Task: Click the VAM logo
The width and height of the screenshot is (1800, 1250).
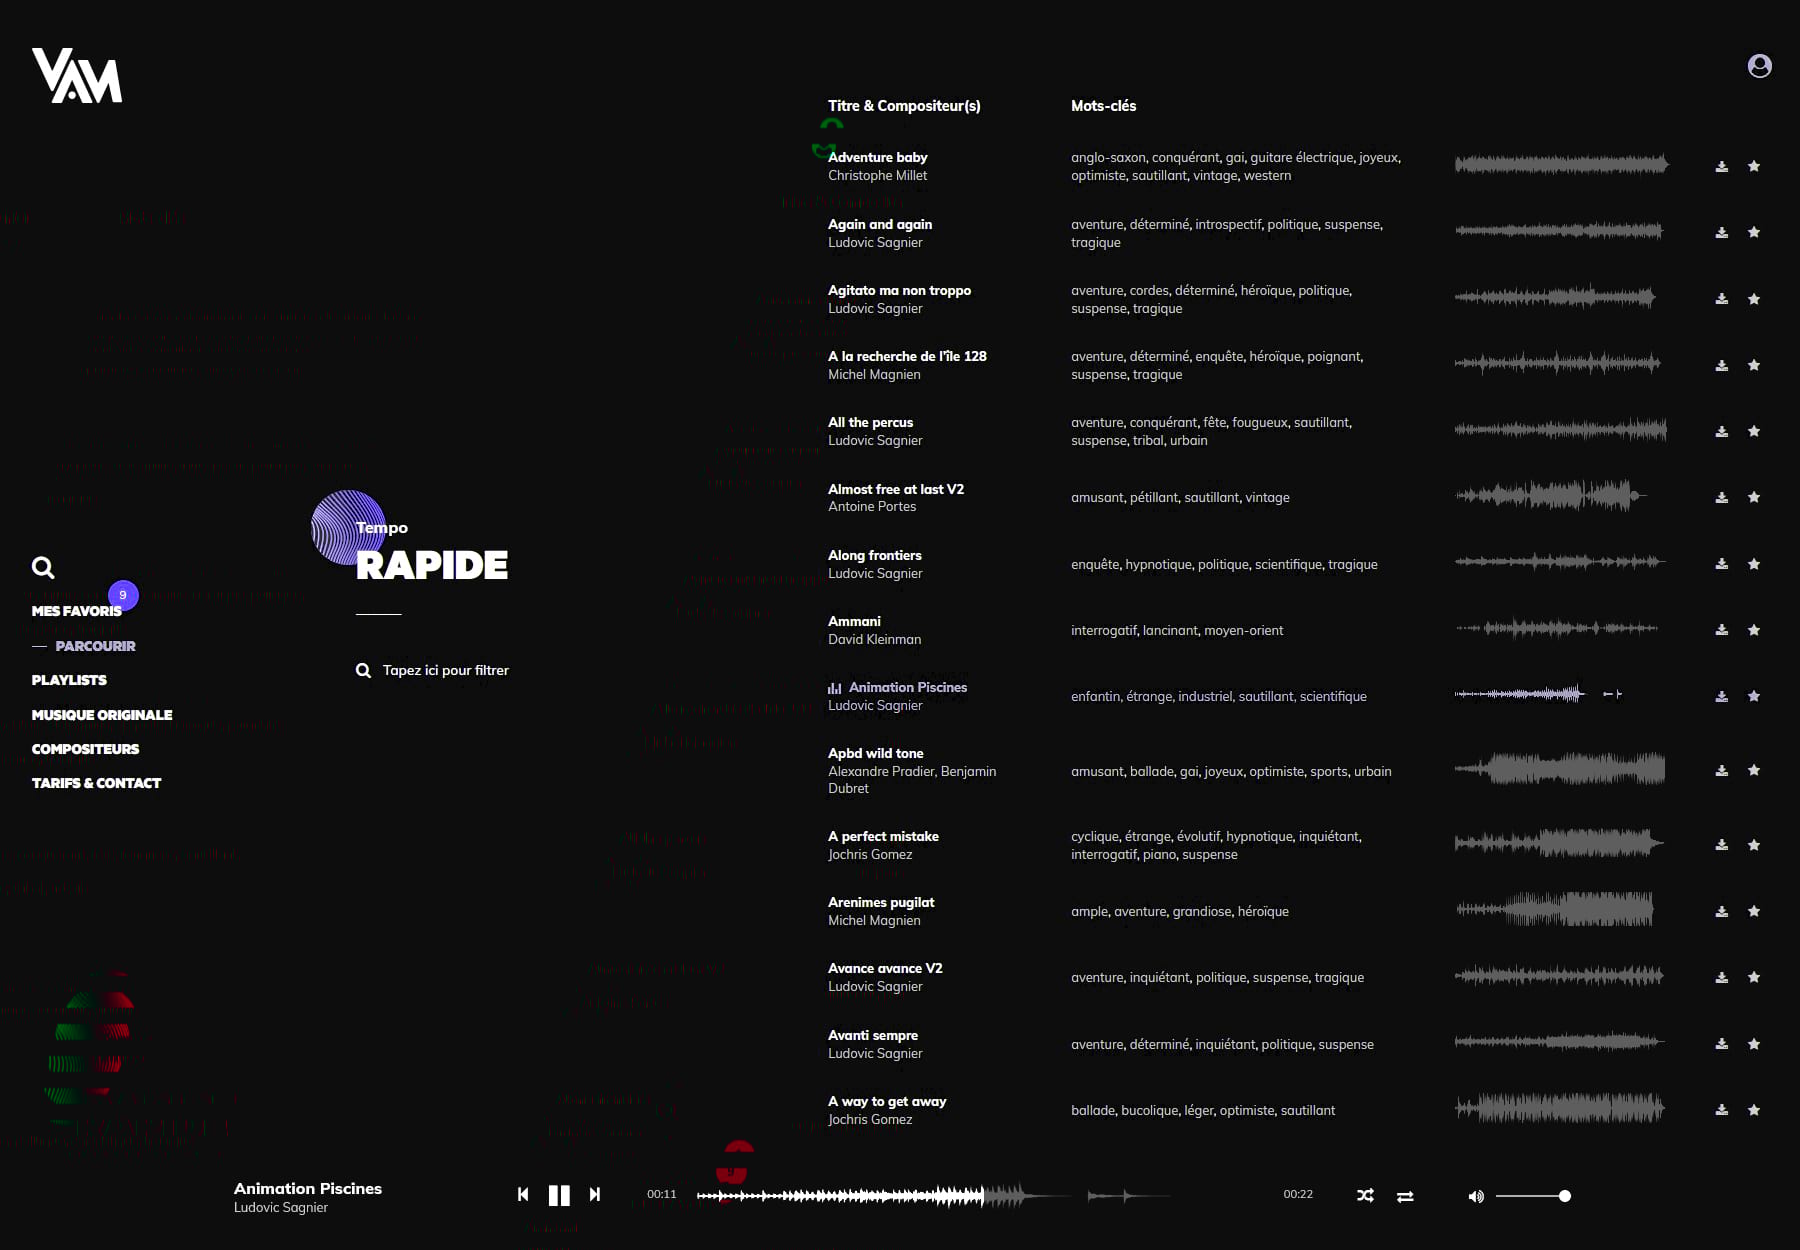Action: point(77,76)
